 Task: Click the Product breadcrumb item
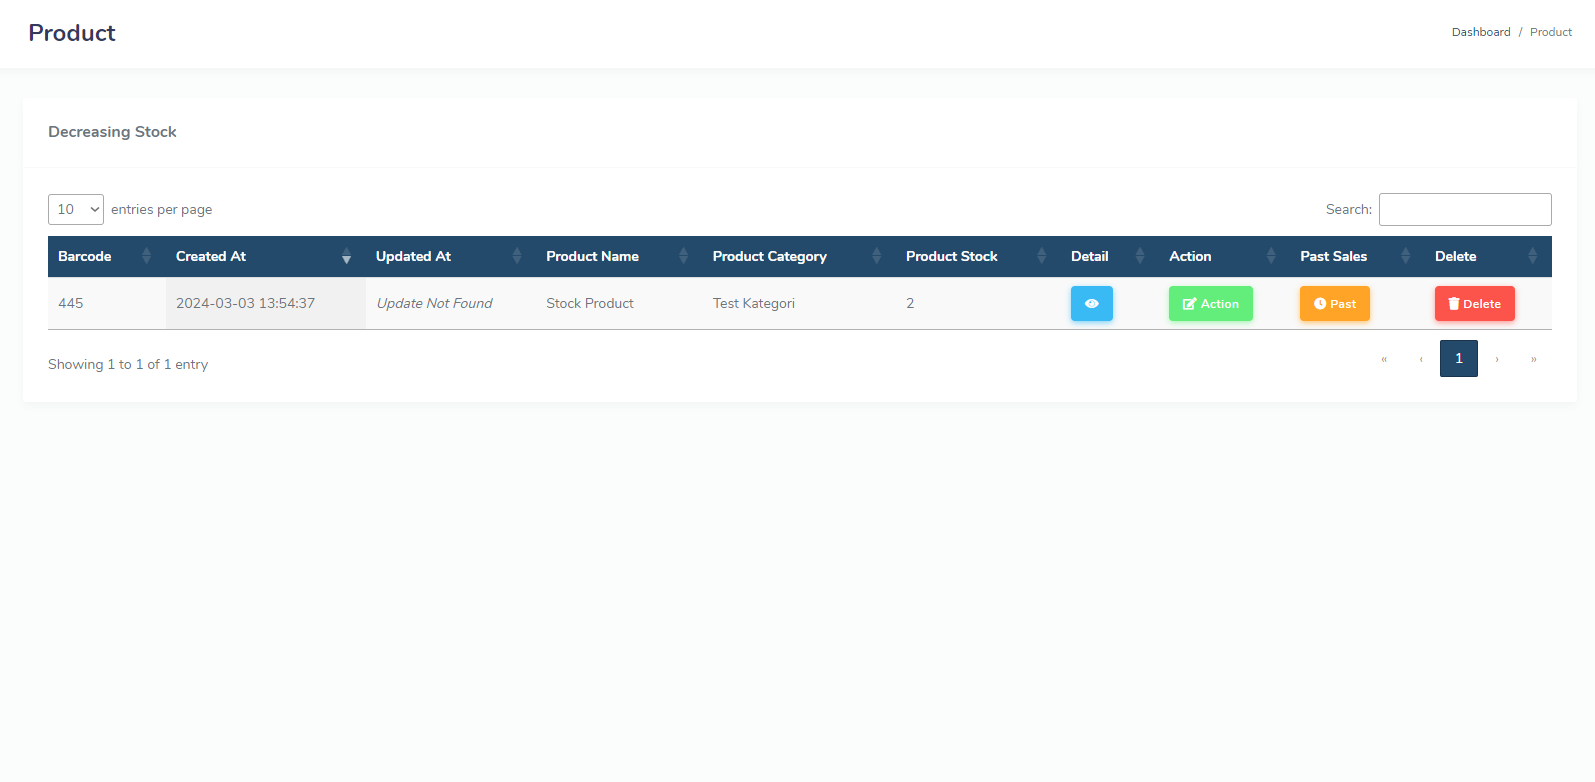1550,33
